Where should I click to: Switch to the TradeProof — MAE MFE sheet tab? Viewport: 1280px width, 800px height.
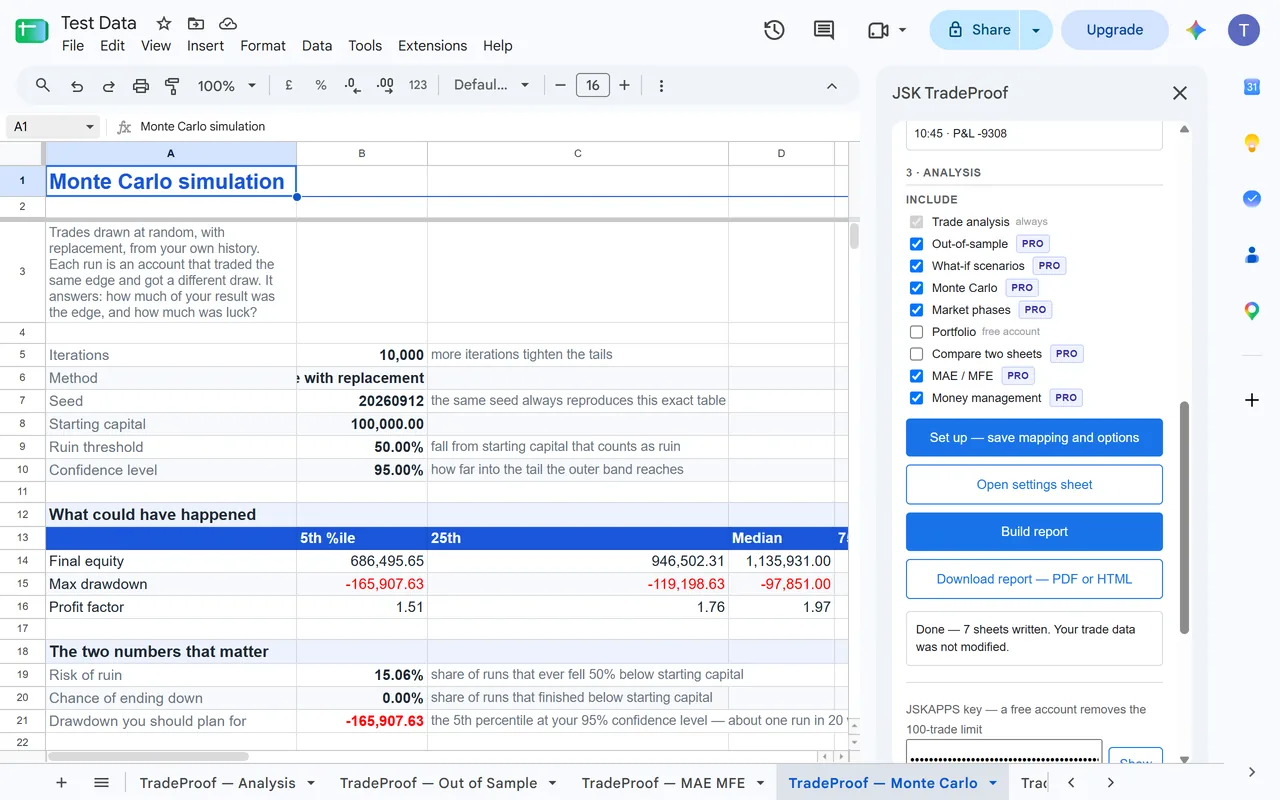click(663, 783)
